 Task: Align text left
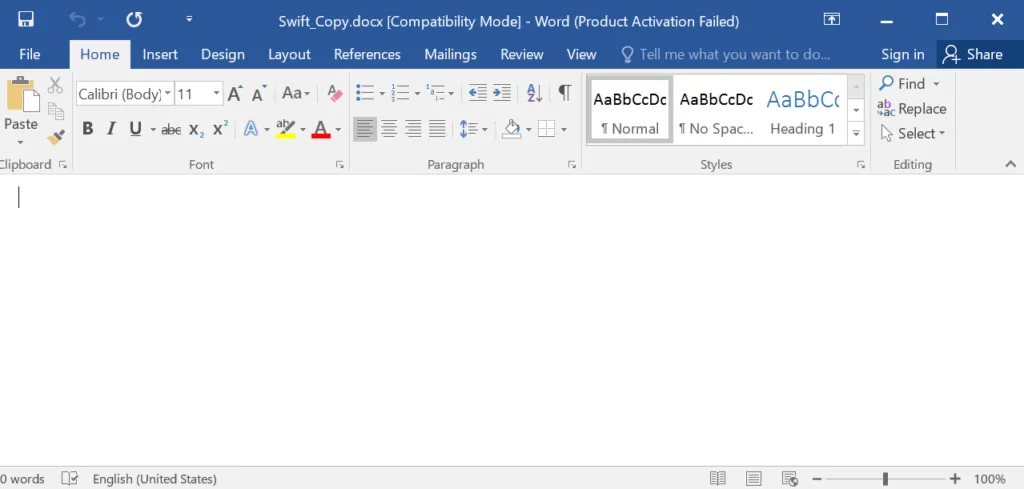(365, 129)
